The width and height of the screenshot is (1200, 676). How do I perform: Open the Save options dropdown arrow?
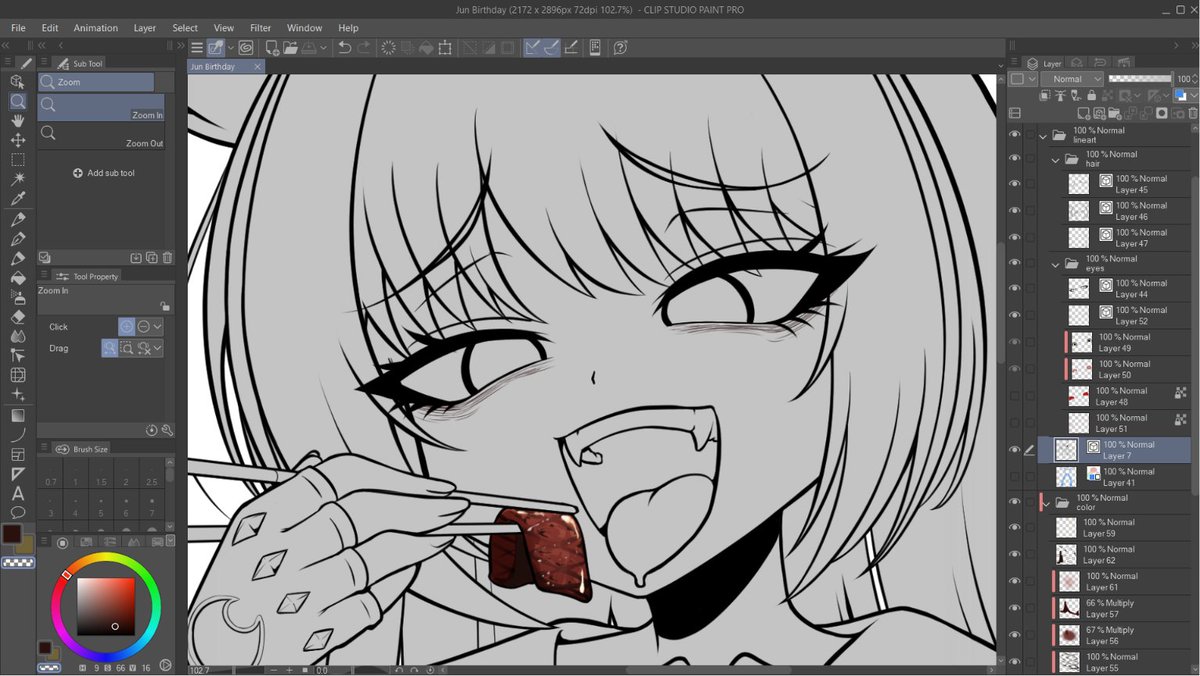coord(323,47)
